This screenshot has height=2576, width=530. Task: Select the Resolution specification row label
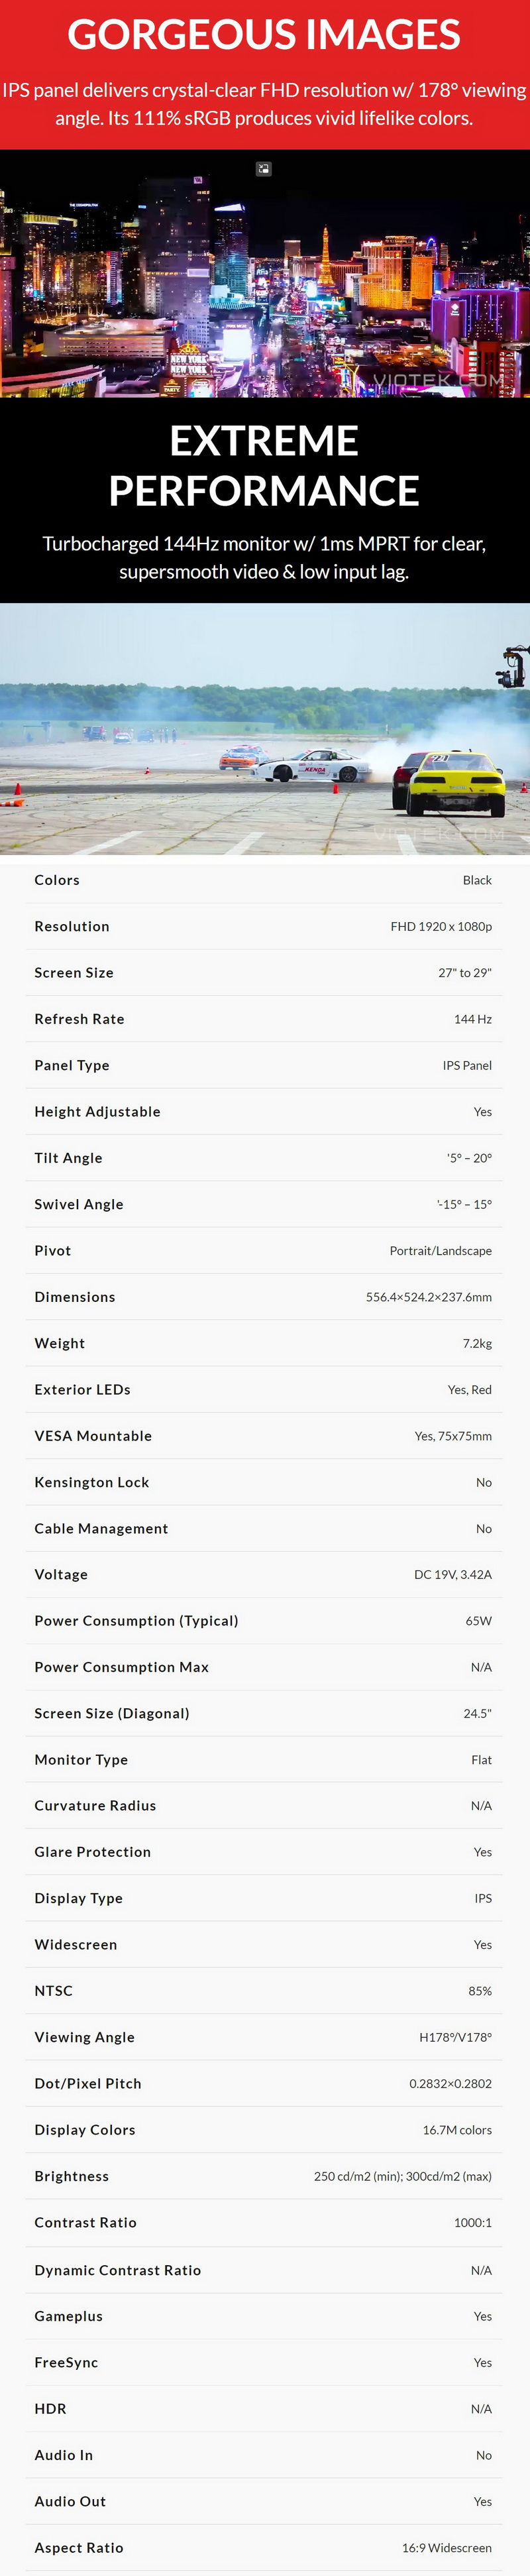pos(72,926)
